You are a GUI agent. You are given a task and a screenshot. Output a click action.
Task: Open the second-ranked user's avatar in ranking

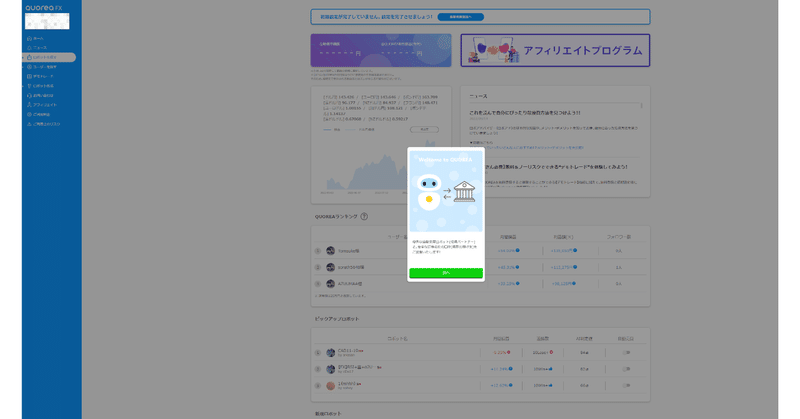point(331,267)
